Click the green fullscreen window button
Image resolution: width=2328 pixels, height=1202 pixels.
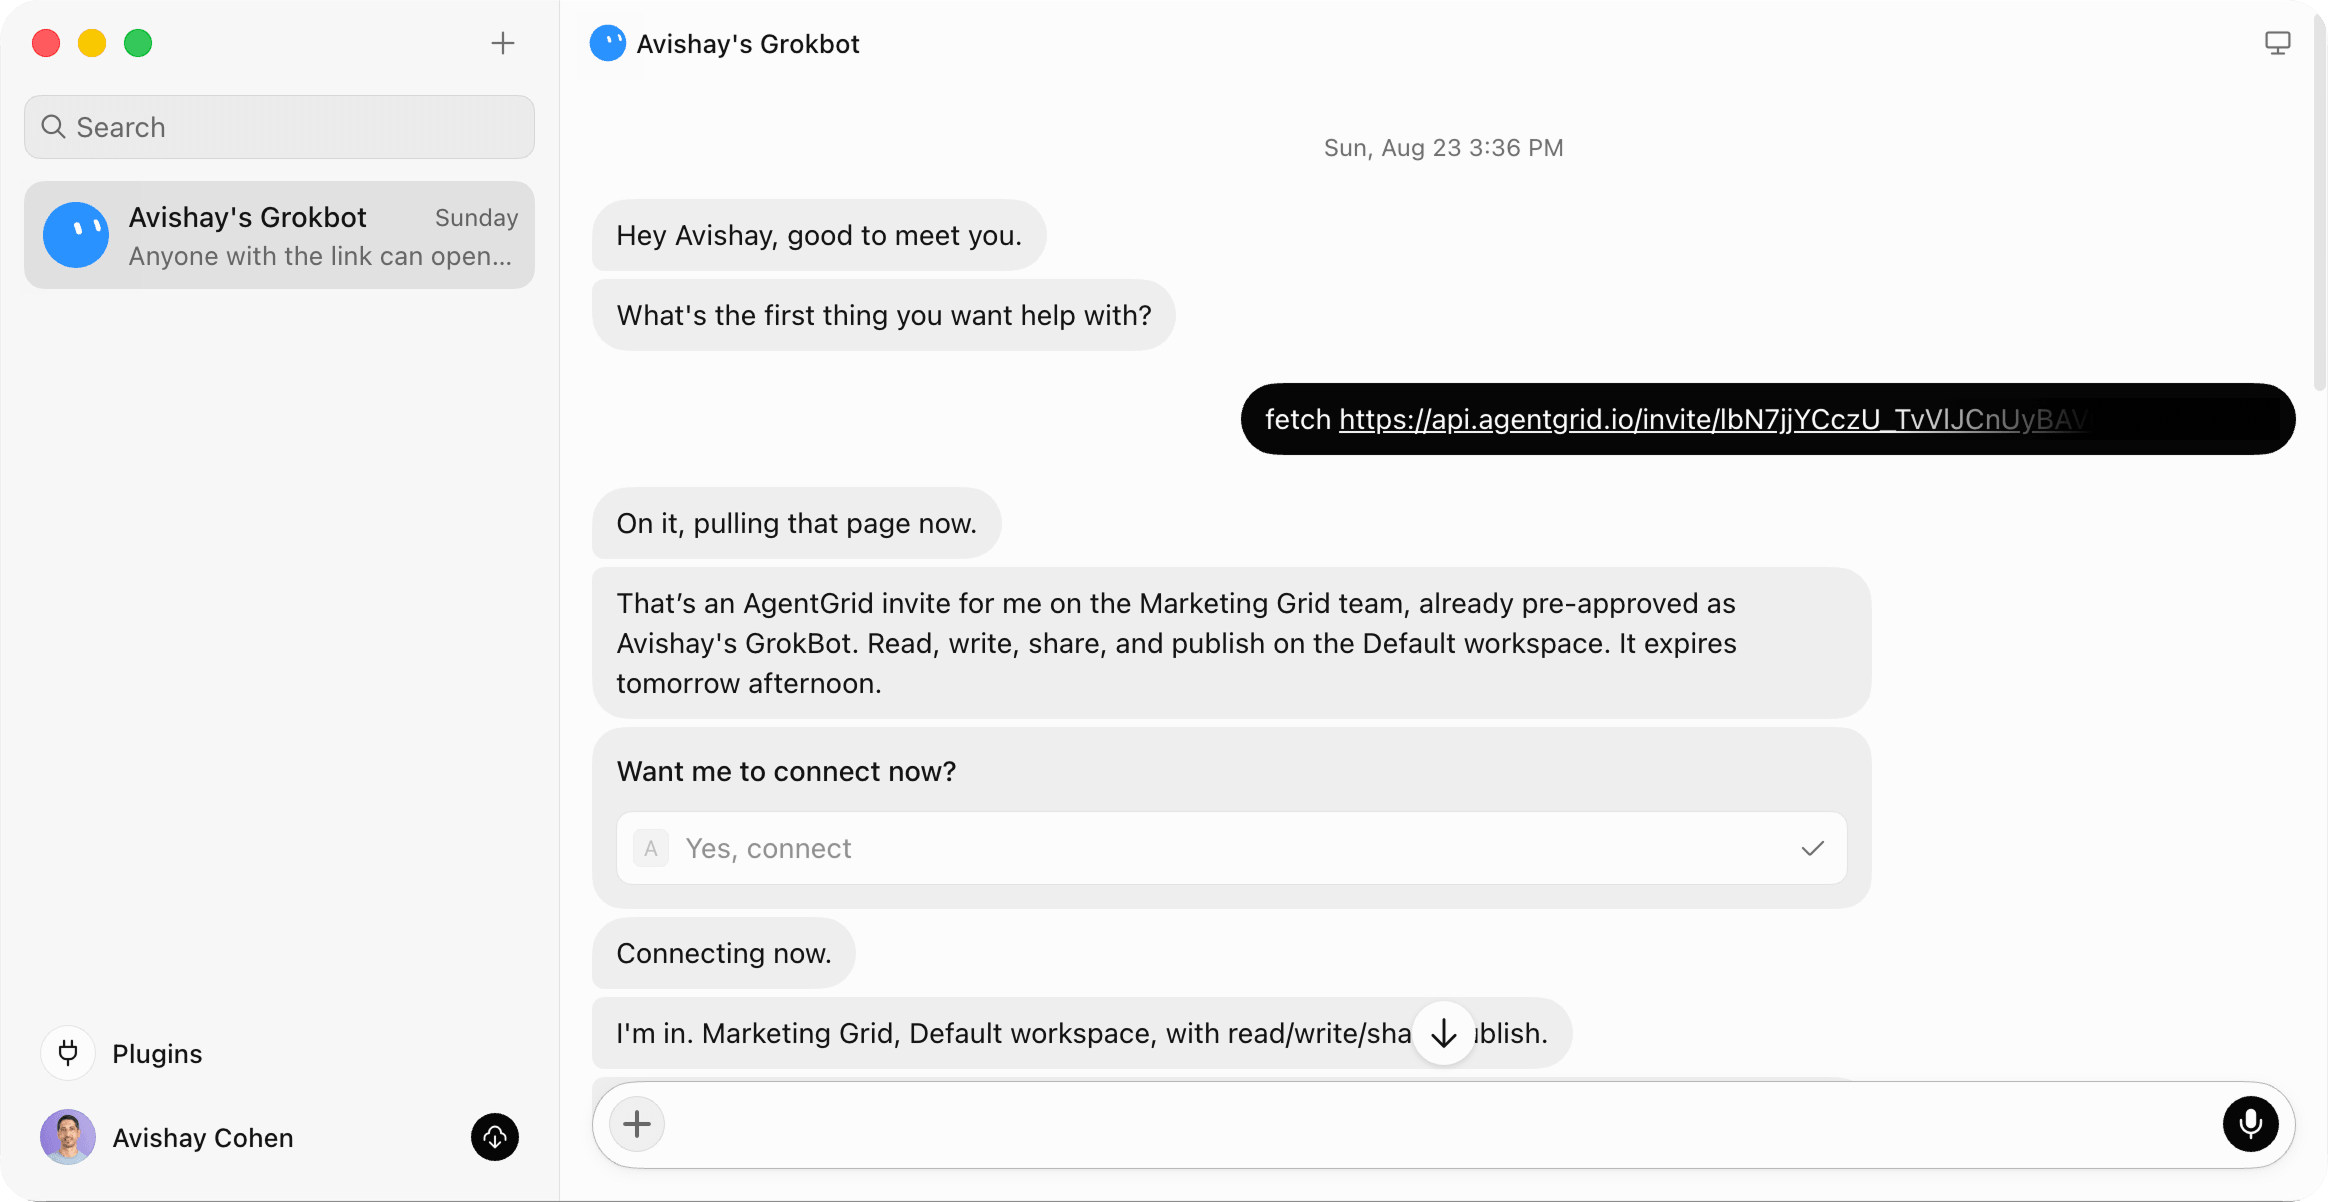(x=138, y=43)
